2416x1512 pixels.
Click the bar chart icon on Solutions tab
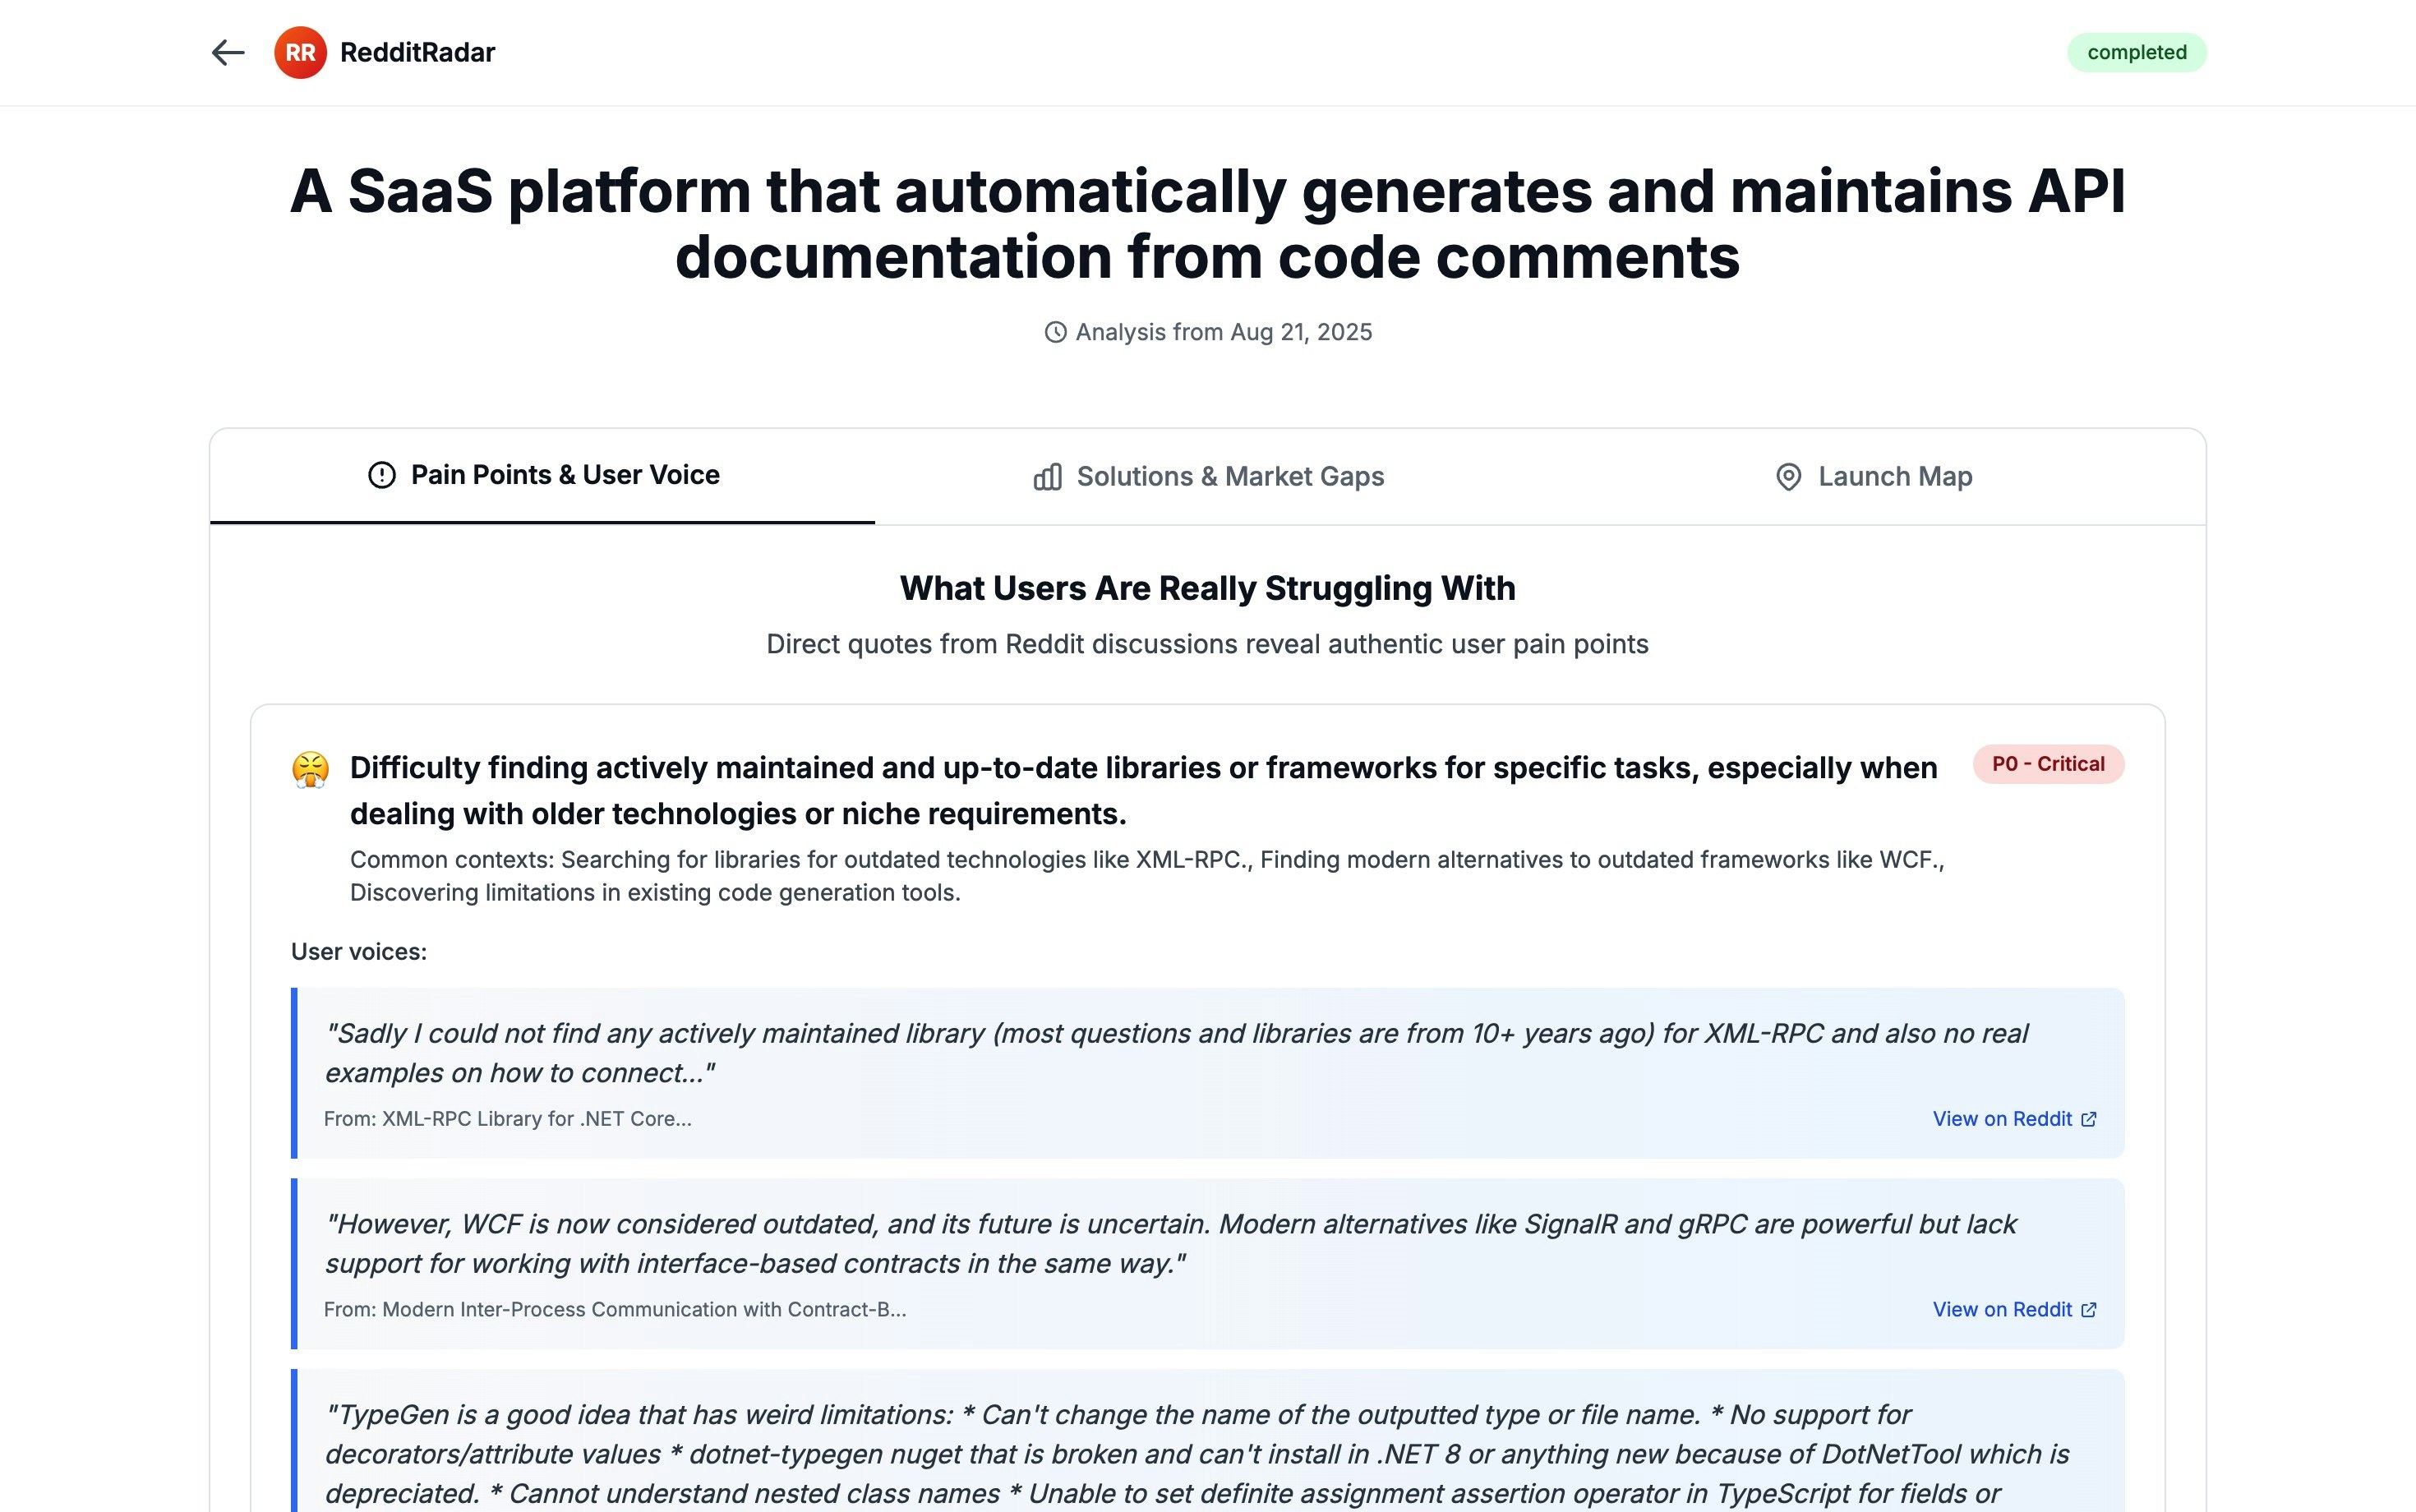[x=1047, y=477]
